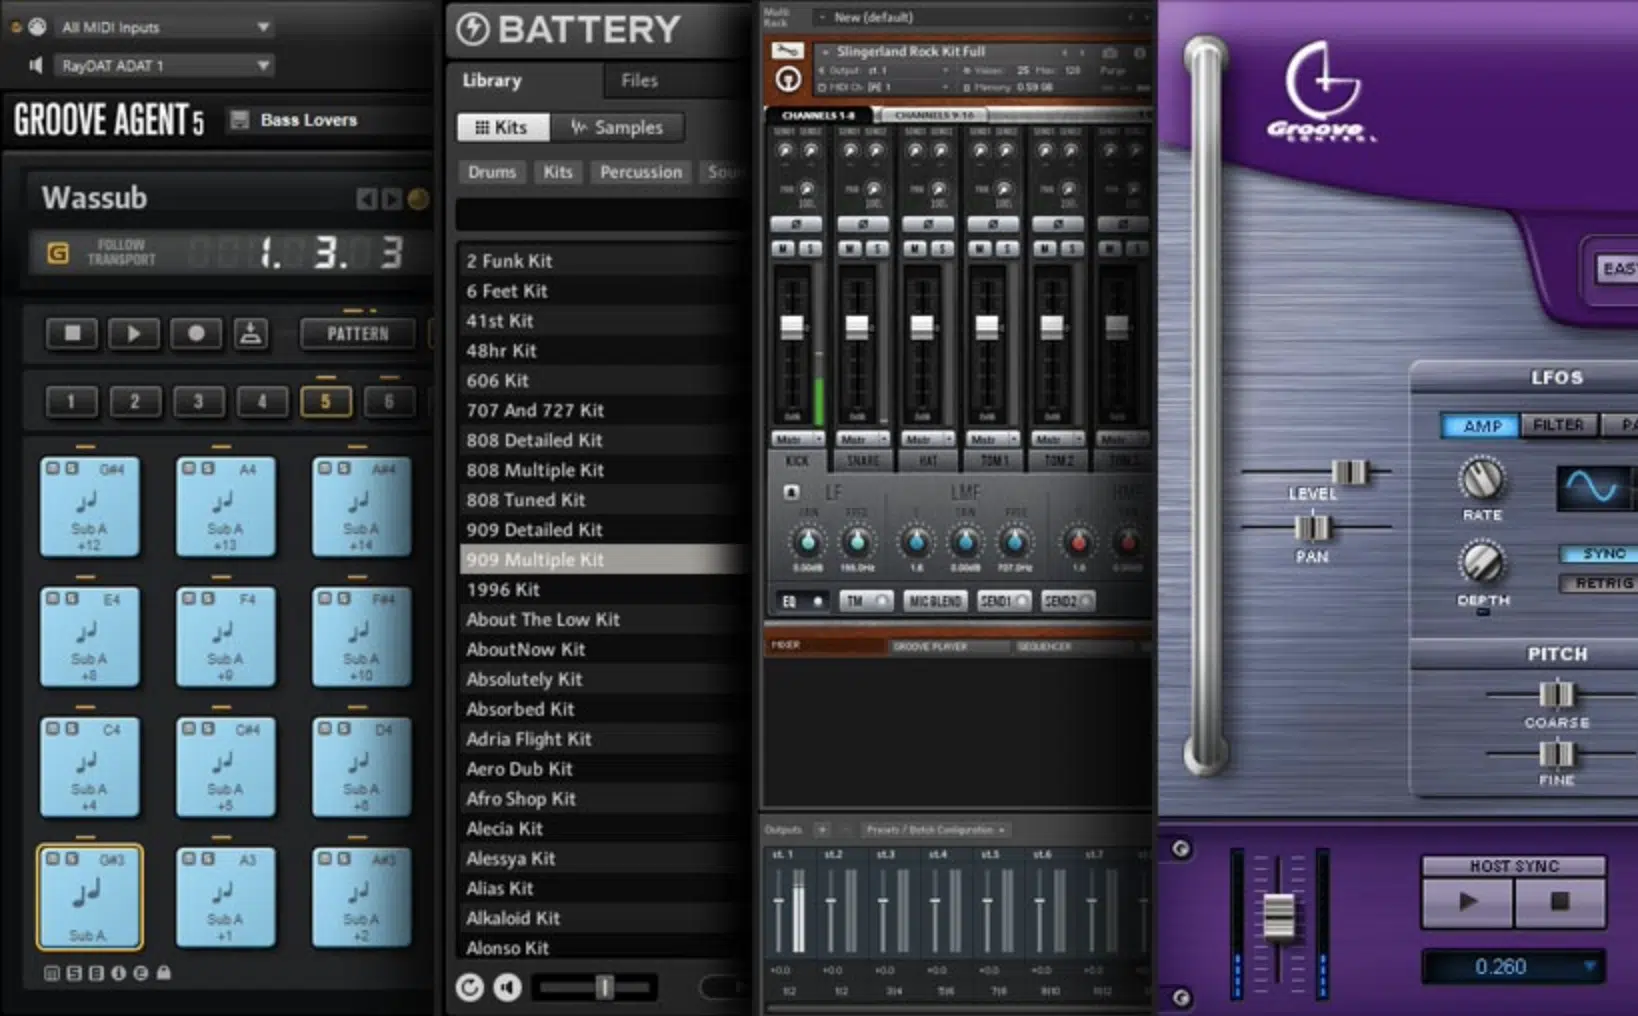
Task: Select the Kits browser tab
Action: (503, 127)
